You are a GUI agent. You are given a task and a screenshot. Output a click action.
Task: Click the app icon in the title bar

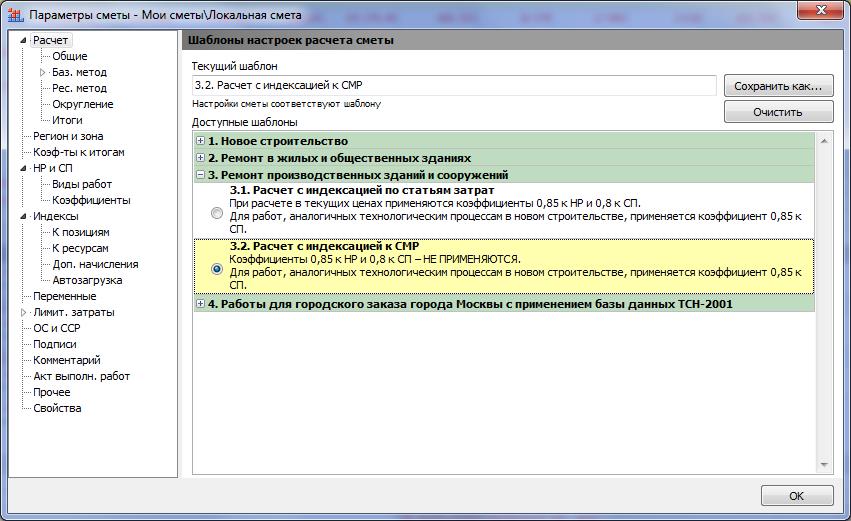point(15,14)
